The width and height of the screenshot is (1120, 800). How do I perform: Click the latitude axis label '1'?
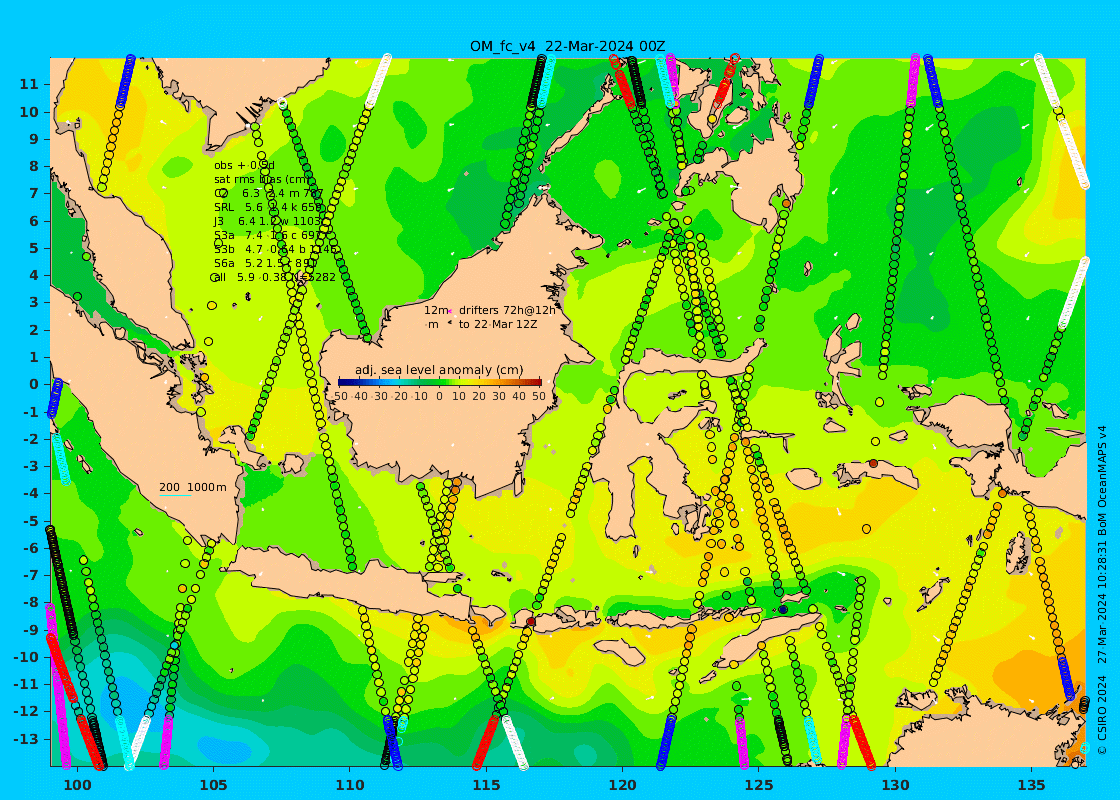pyautogui.click(x=34, y=357)
